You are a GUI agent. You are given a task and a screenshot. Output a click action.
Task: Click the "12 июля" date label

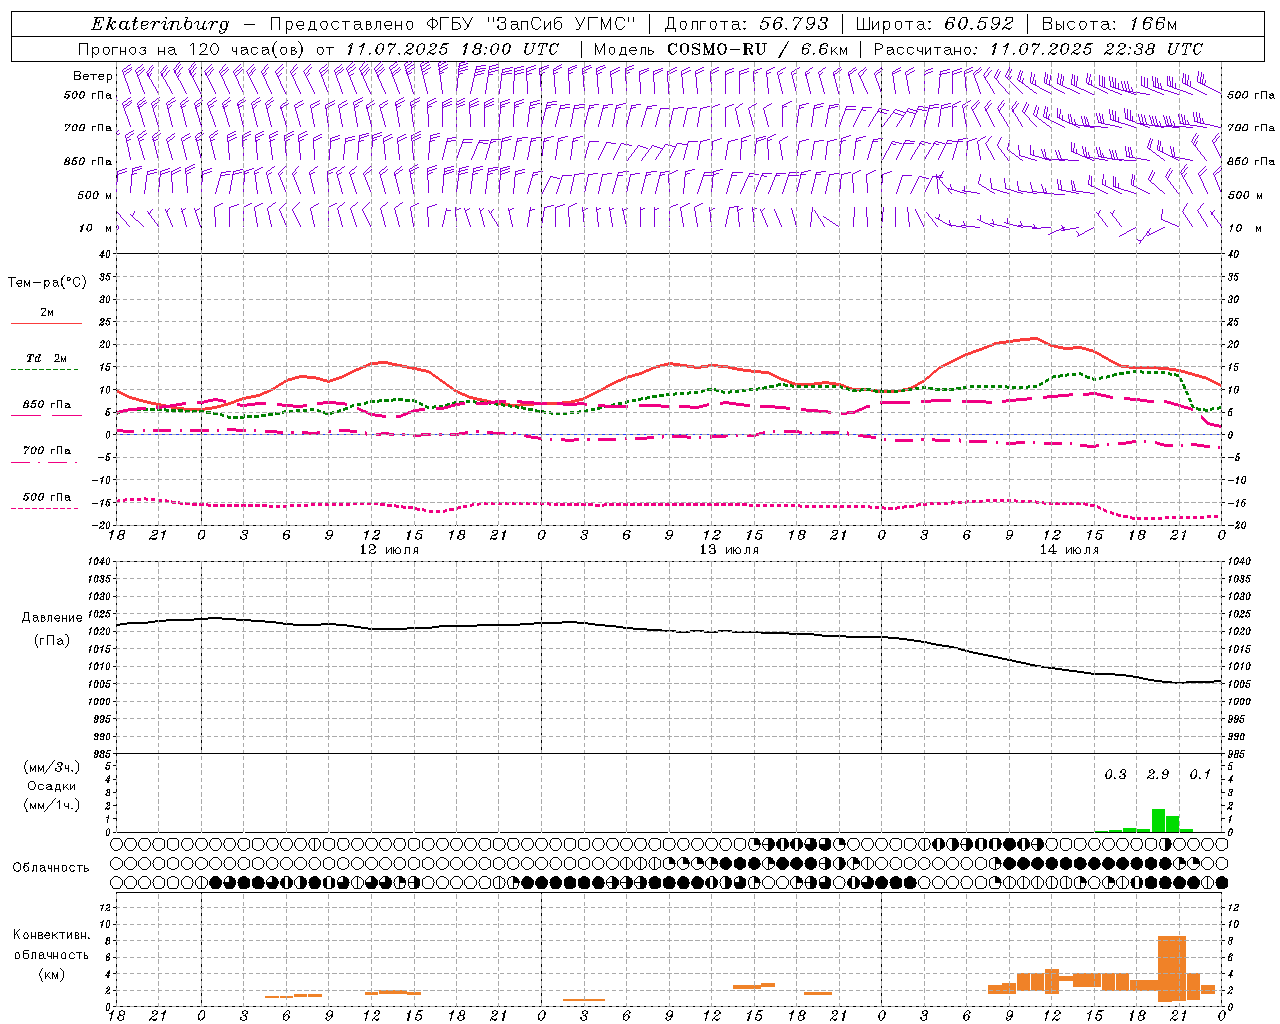390,550
